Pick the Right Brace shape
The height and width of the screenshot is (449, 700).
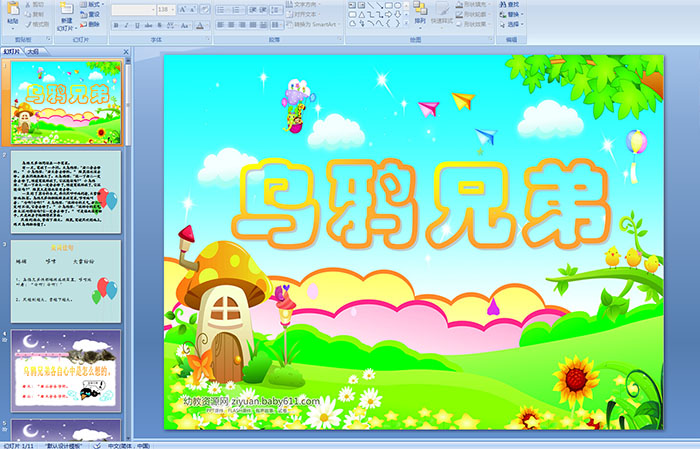397,23
